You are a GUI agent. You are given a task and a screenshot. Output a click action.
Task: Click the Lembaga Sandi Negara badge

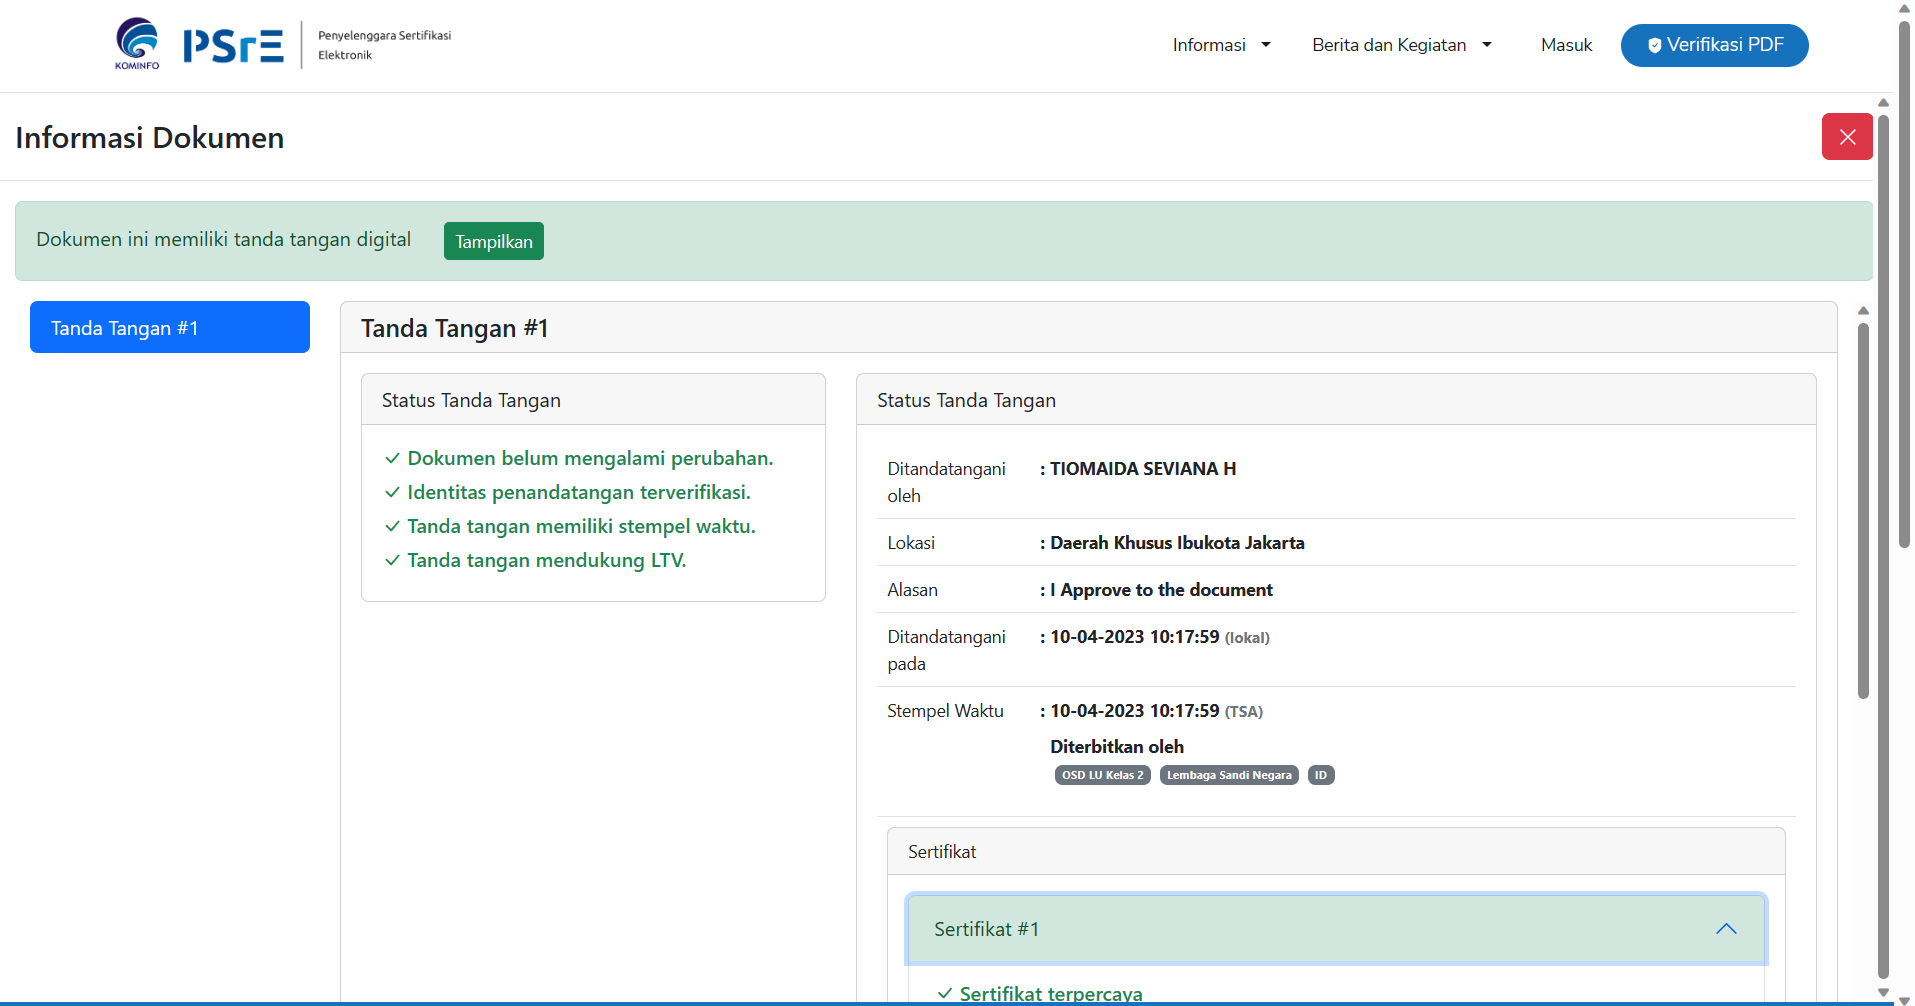[x=1228, y=775]
